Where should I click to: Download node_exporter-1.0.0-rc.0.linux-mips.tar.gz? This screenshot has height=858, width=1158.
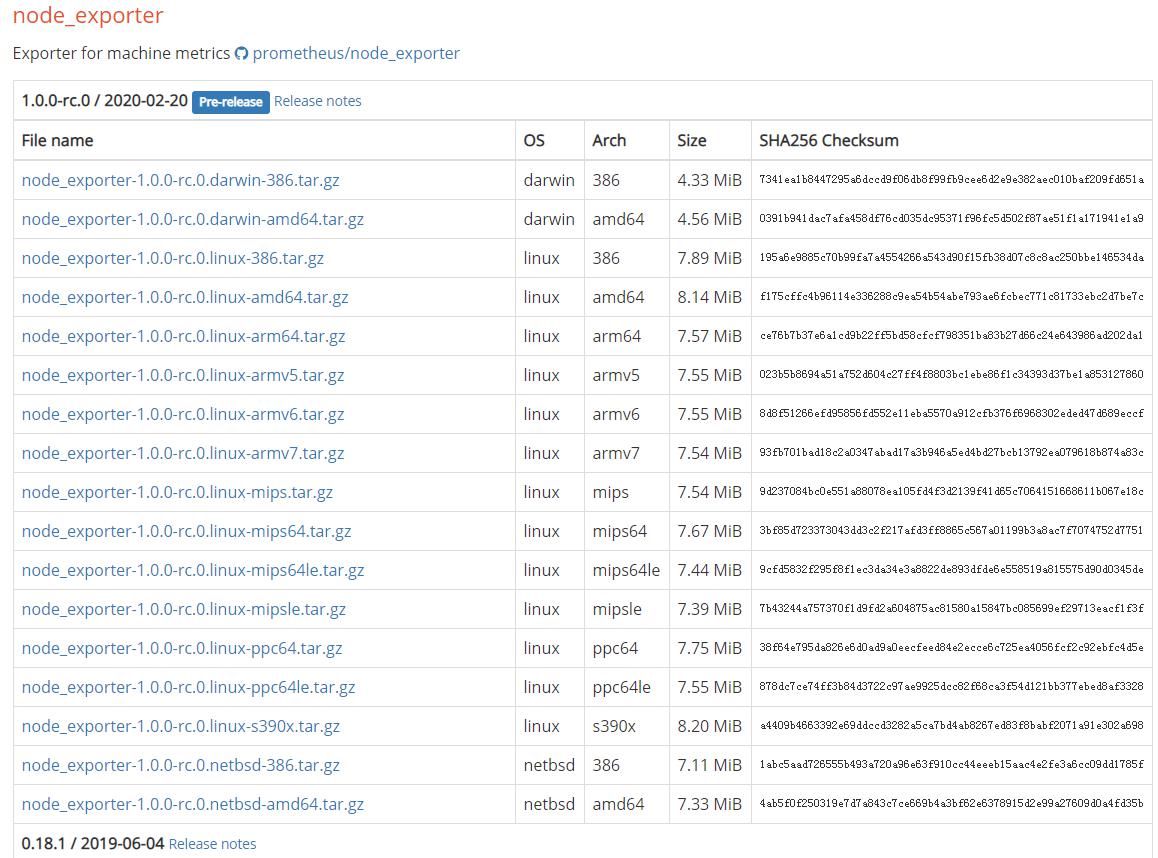point(177,493)
